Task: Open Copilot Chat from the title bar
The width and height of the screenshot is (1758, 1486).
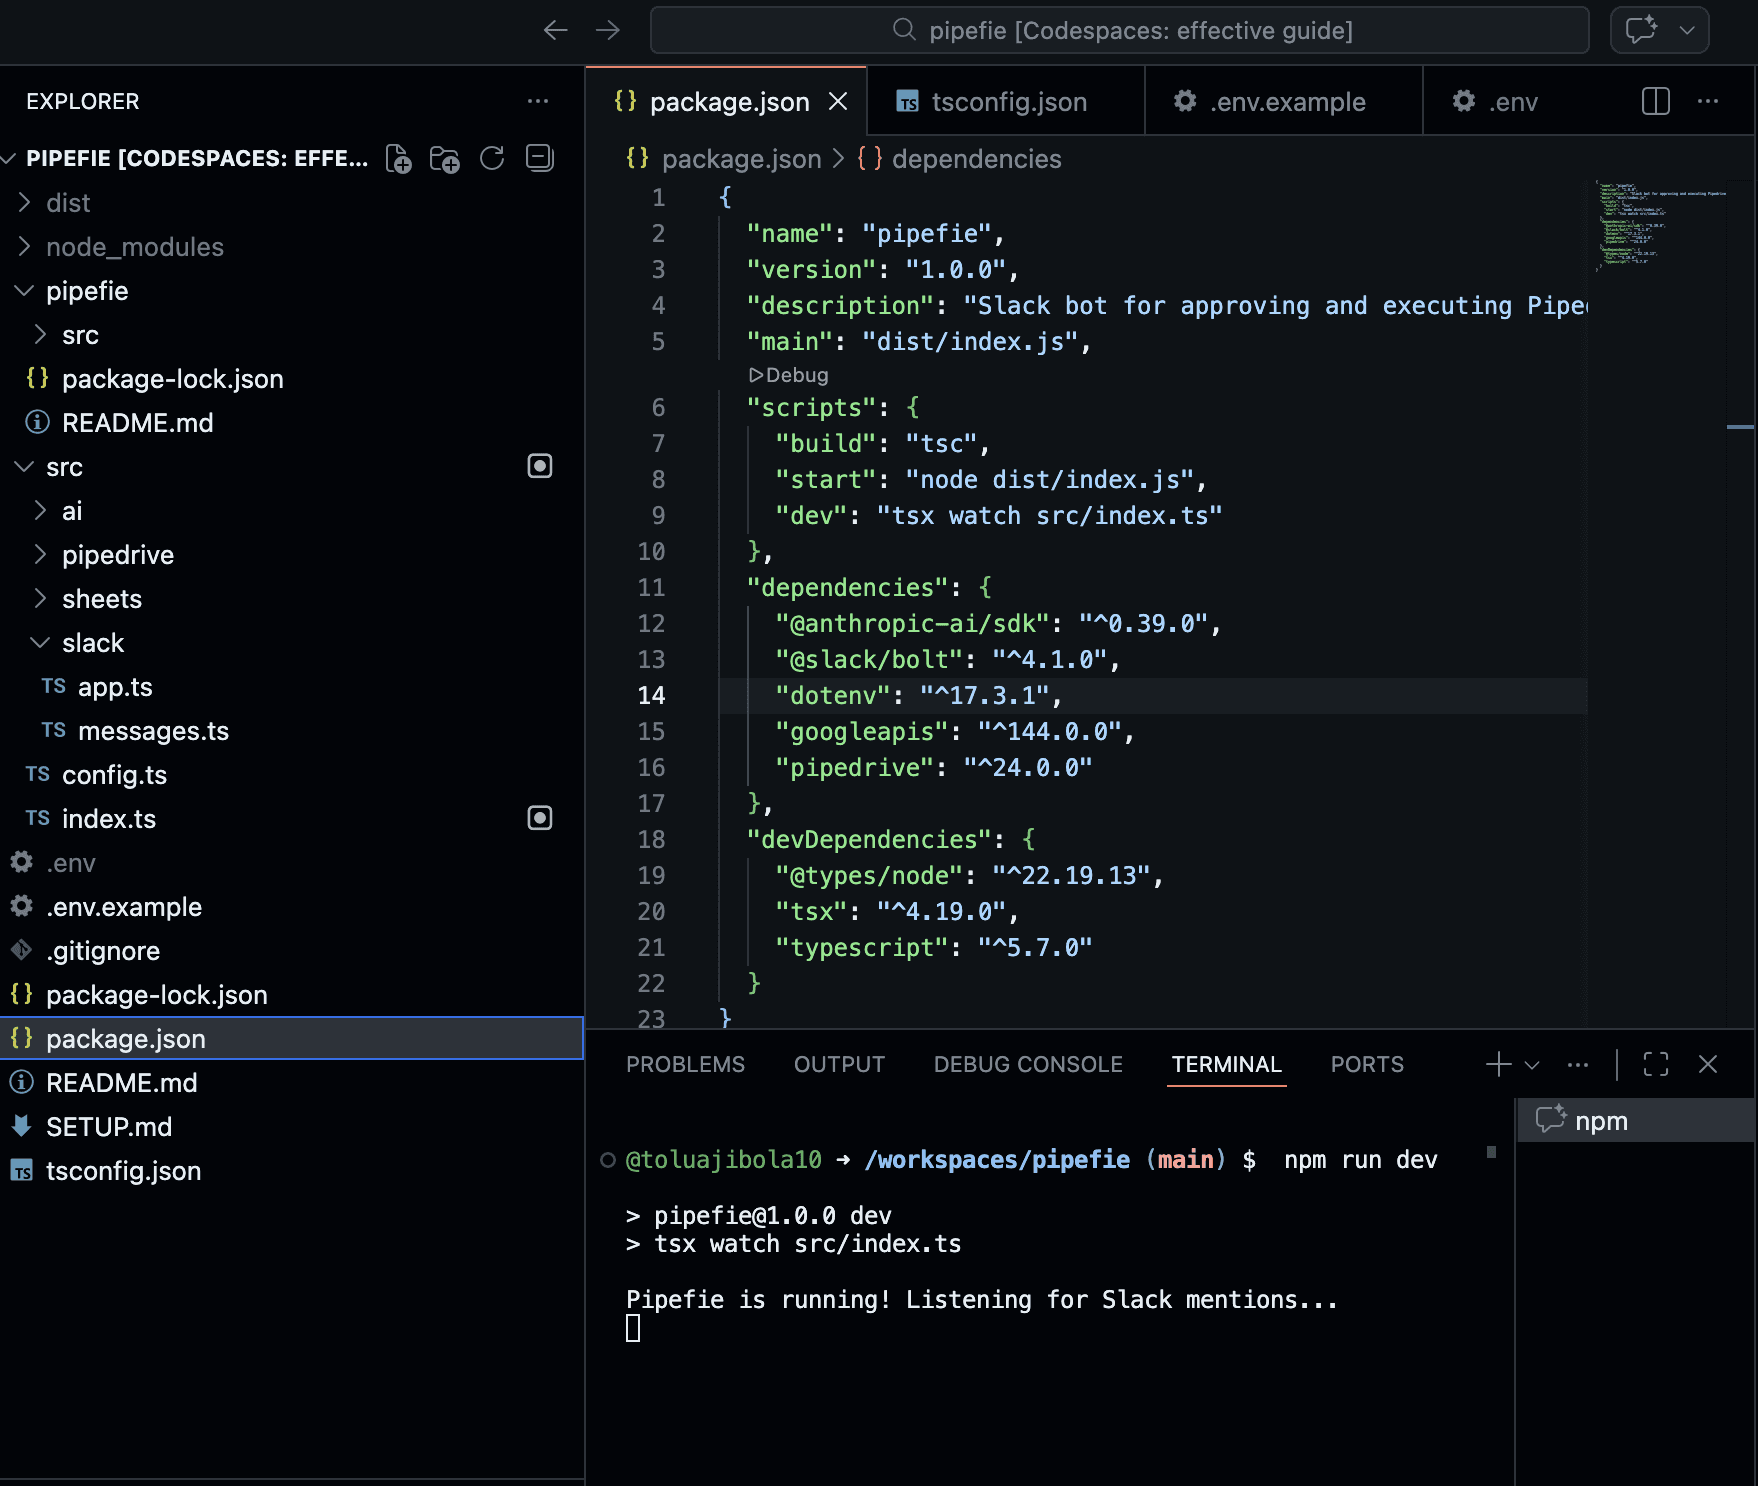Action: click(x=1643, y=30)
